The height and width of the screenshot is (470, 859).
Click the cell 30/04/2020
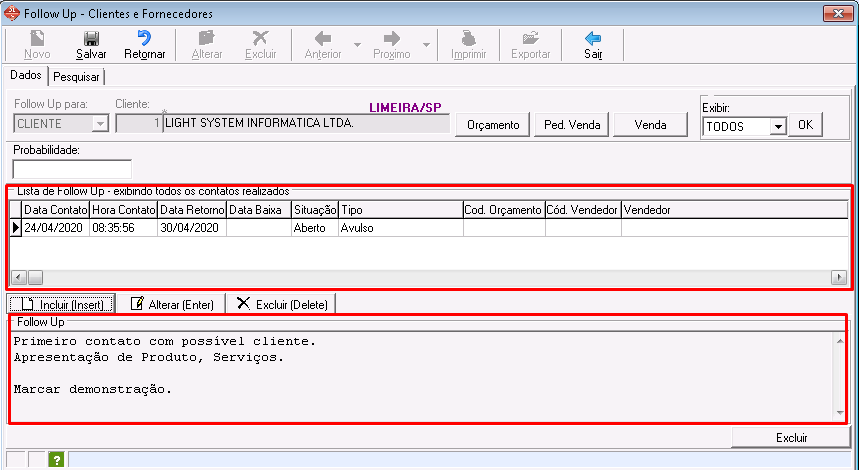coord(192,228)
